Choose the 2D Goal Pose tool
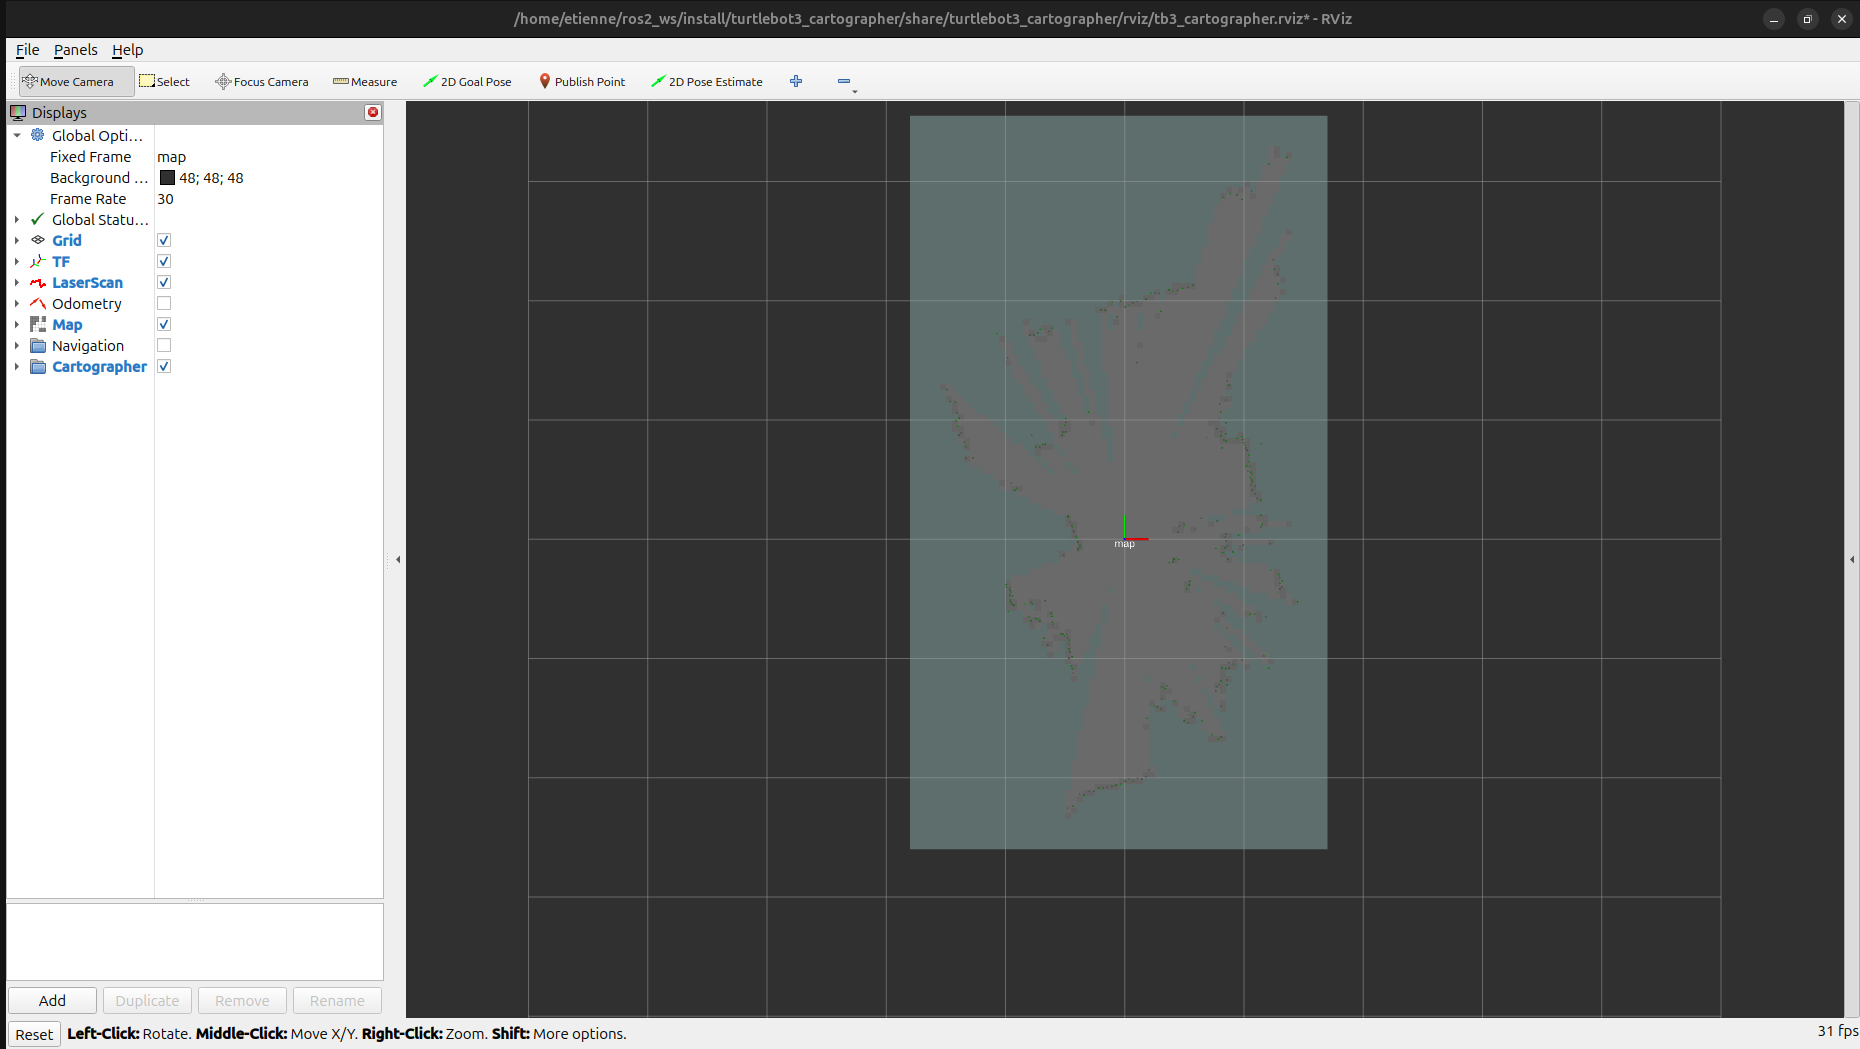 (x=467, y=81)
